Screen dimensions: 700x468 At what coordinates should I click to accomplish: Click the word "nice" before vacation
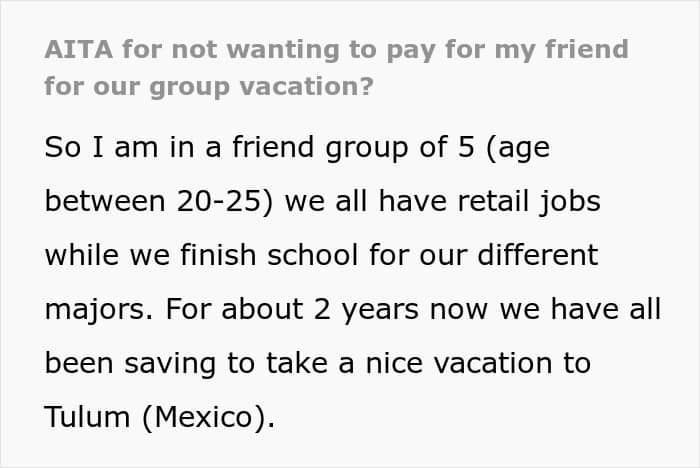(x=394, y=363)
